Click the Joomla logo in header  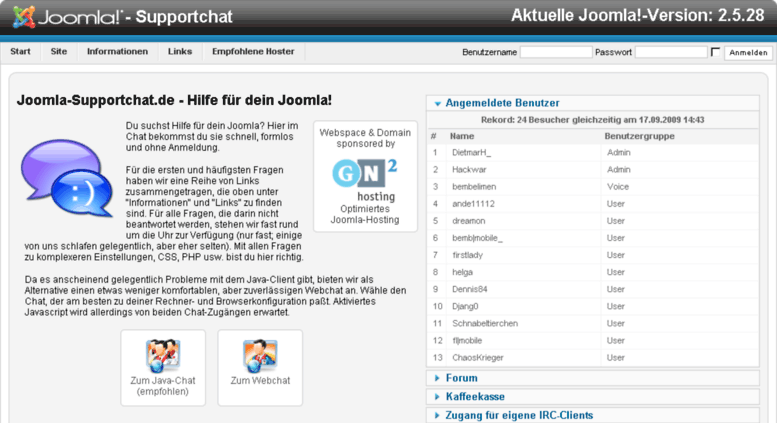pyautogui.click(x=67, y=17)
